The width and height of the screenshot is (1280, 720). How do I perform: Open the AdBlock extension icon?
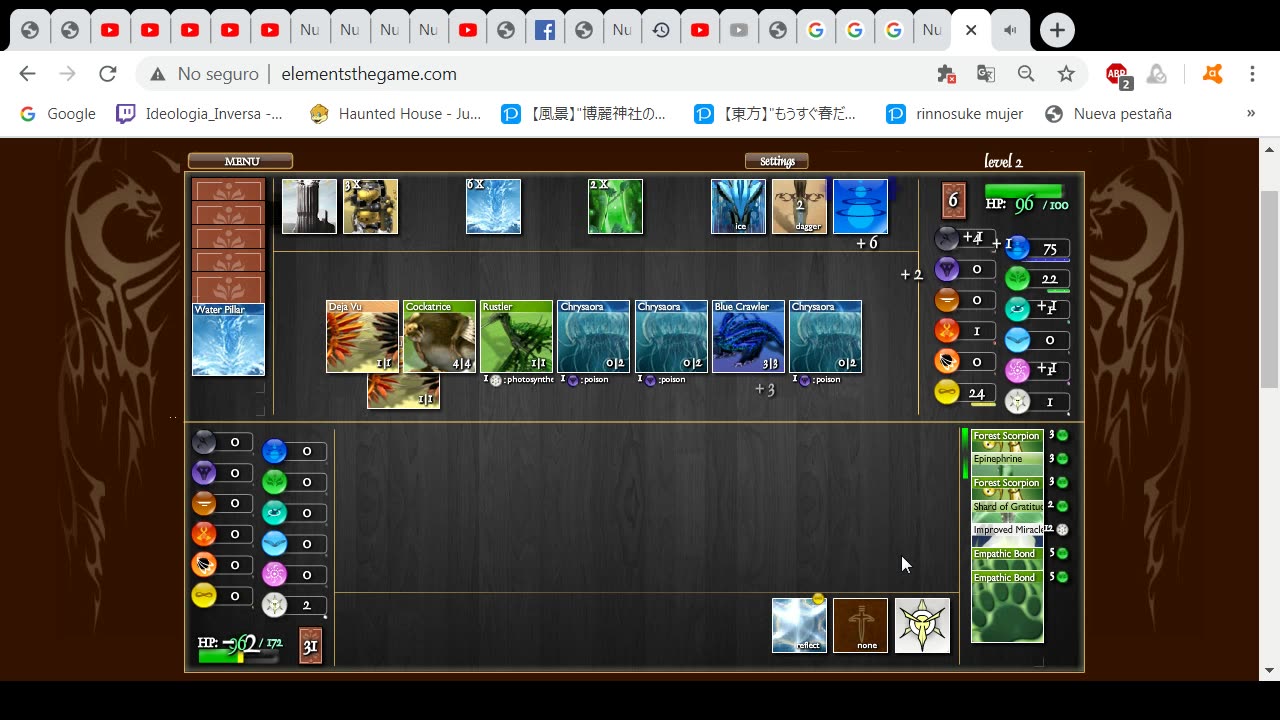coord(1117,74)
